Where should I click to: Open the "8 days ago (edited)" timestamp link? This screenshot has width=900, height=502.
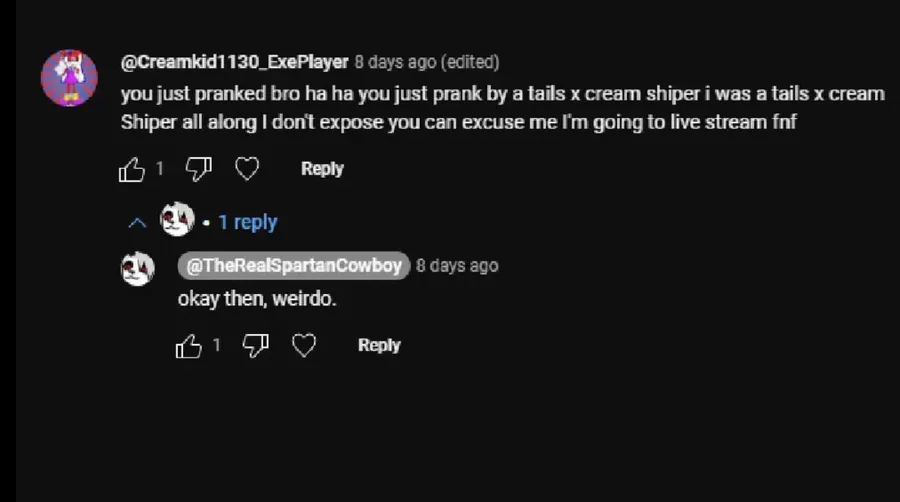point(426,62)
